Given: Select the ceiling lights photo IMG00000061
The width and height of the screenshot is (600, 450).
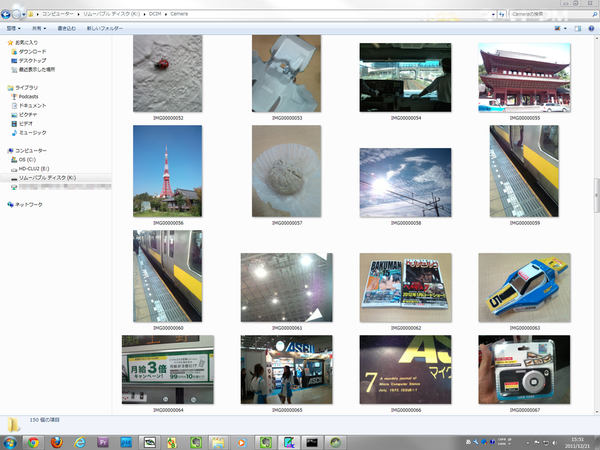Looking at the screenshot, I should [x=286, y=287].
